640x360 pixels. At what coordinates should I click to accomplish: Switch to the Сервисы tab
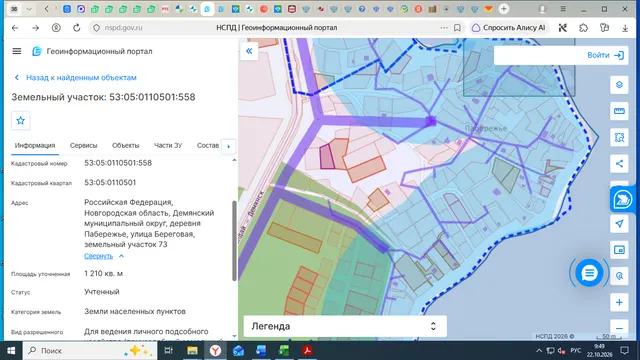tap(83, 145)
